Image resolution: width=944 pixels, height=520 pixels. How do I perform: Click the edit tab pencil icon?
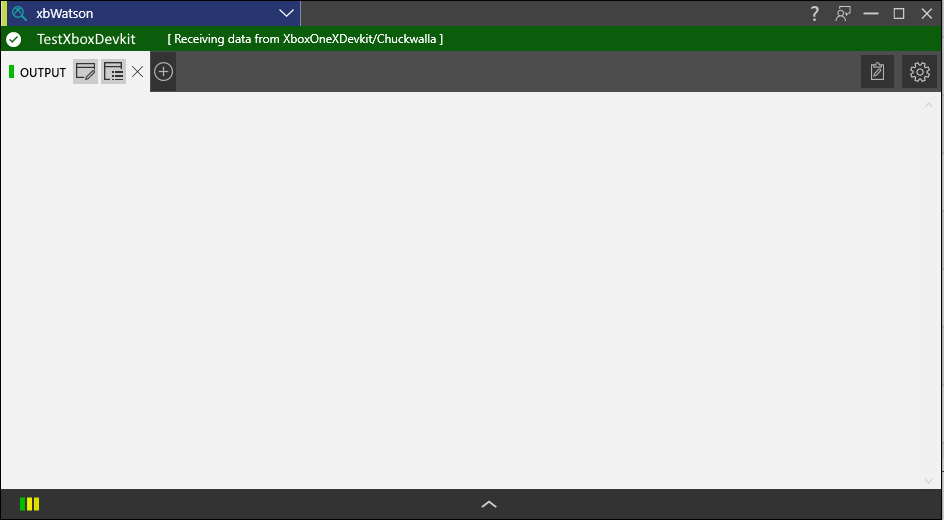[85, 72]
